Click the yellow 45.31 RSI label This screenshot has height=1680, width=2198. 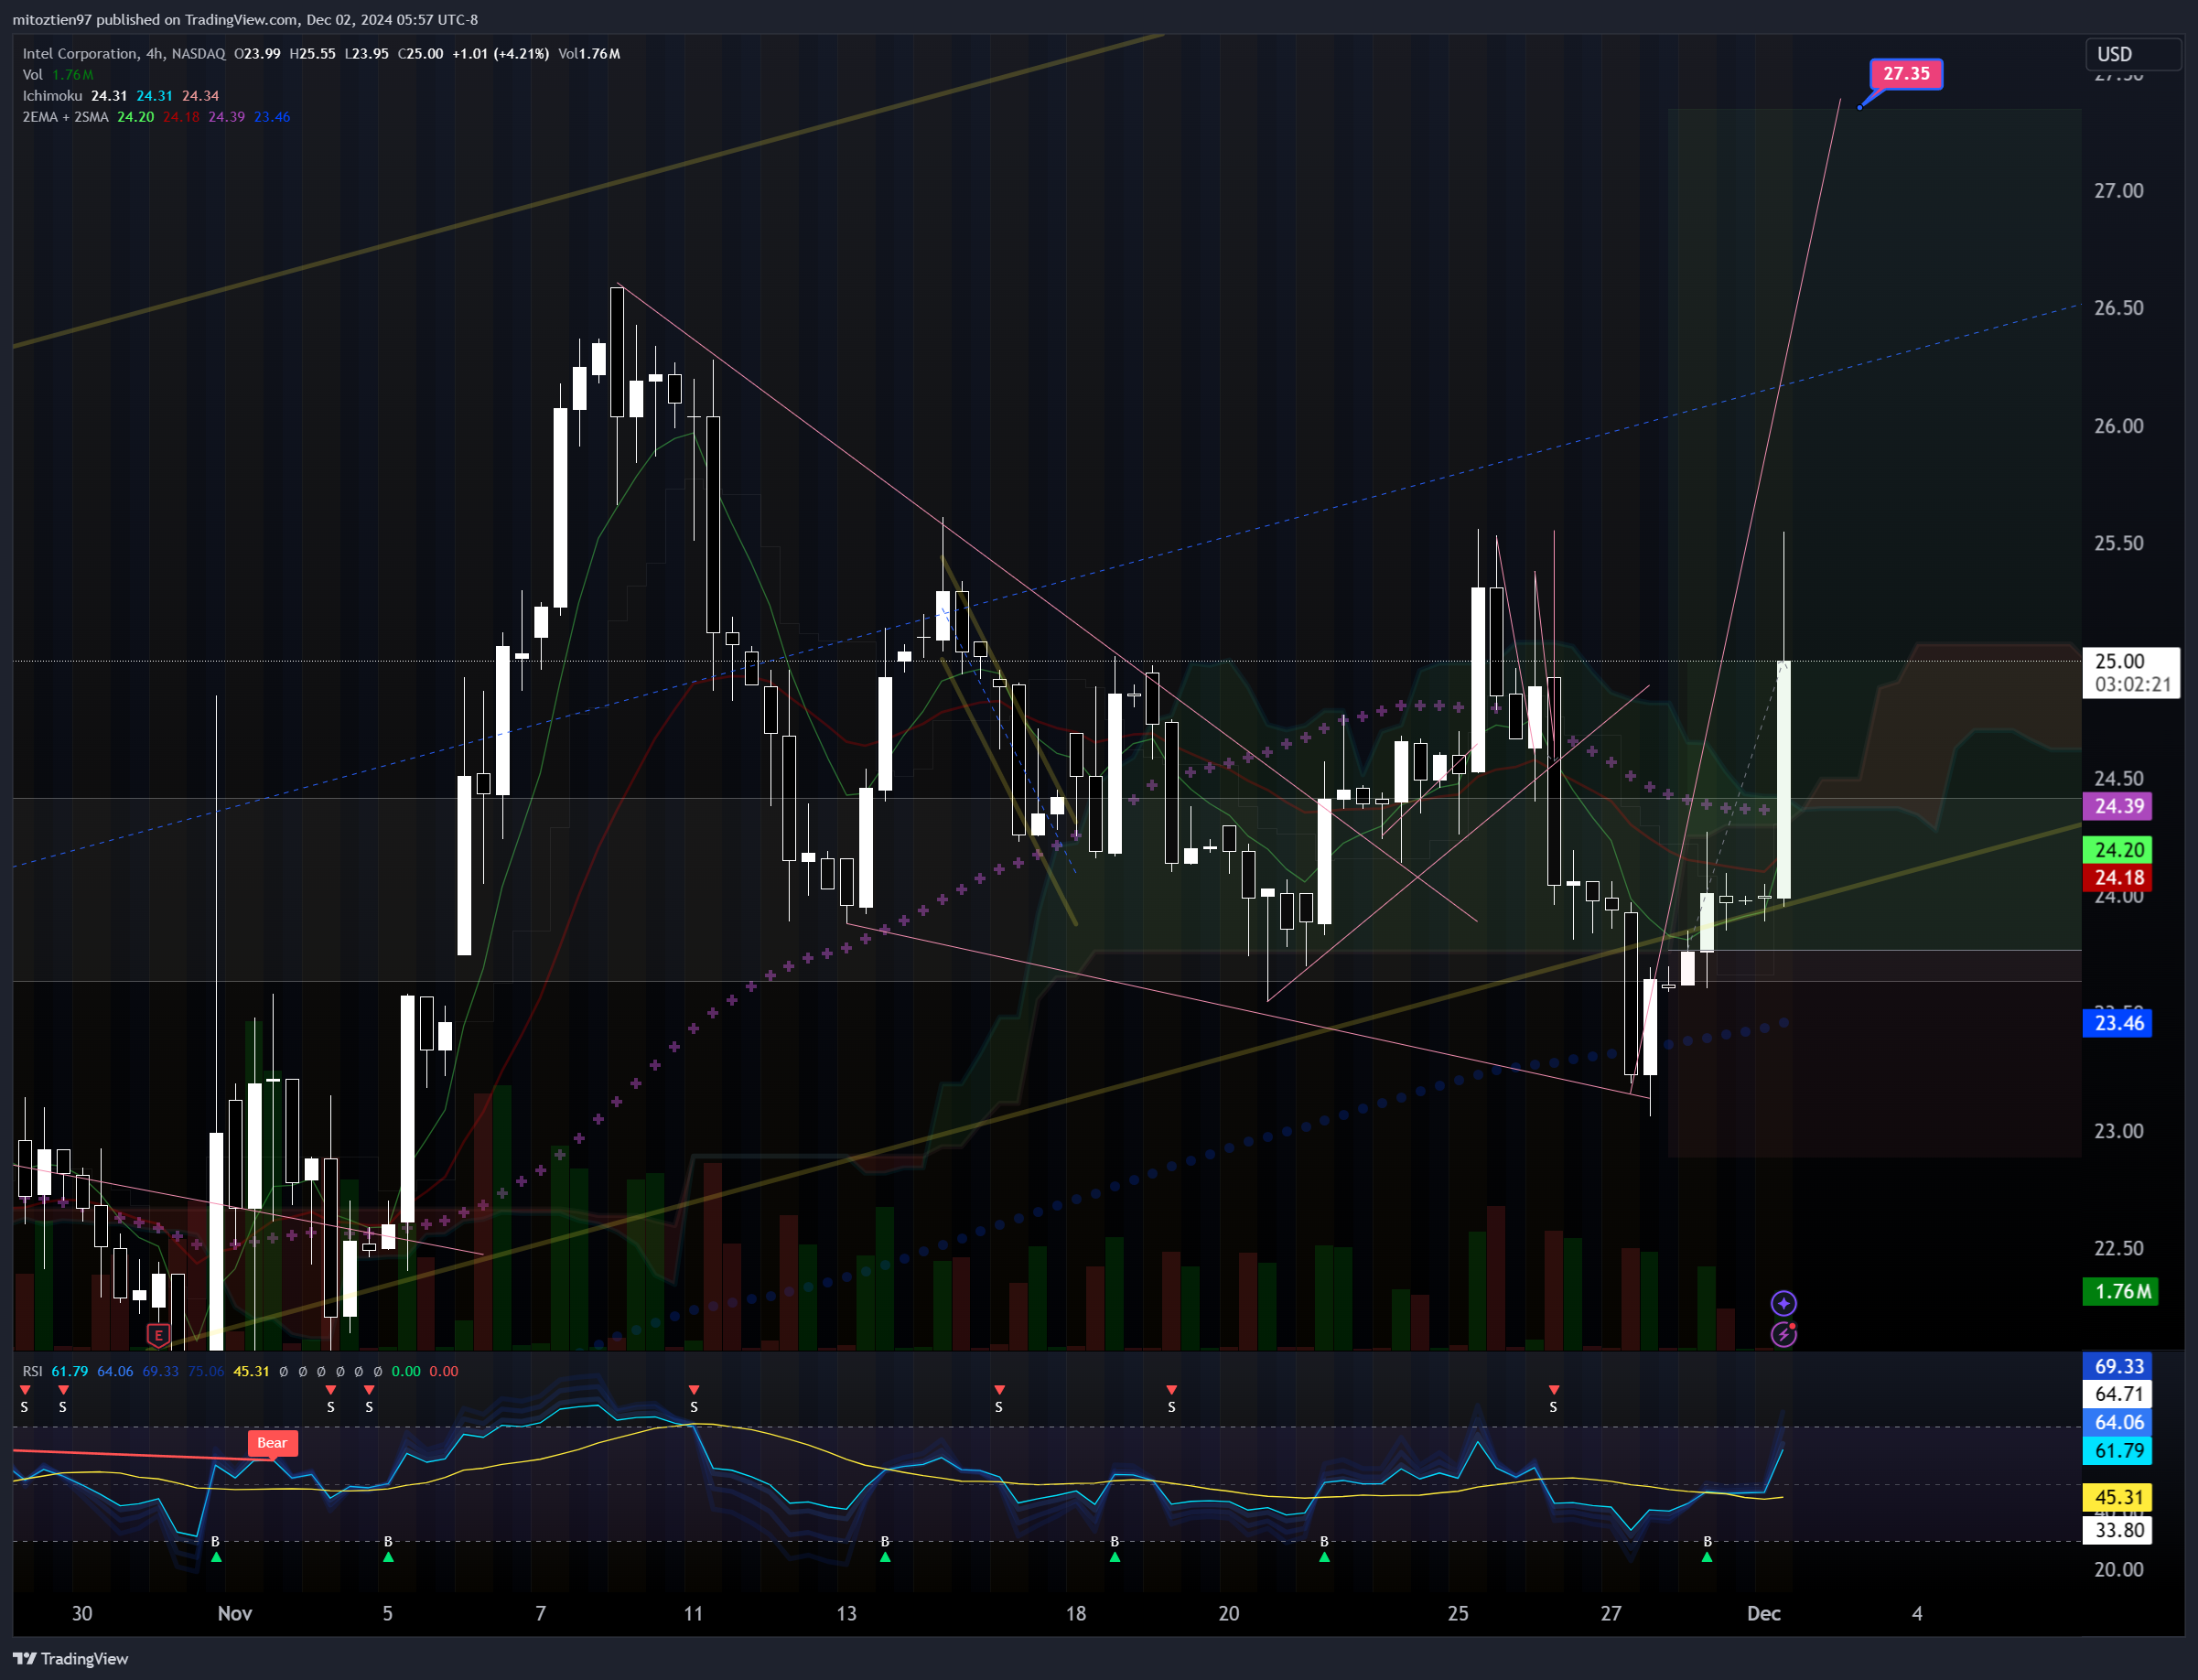click(x=2117, y=1497)
